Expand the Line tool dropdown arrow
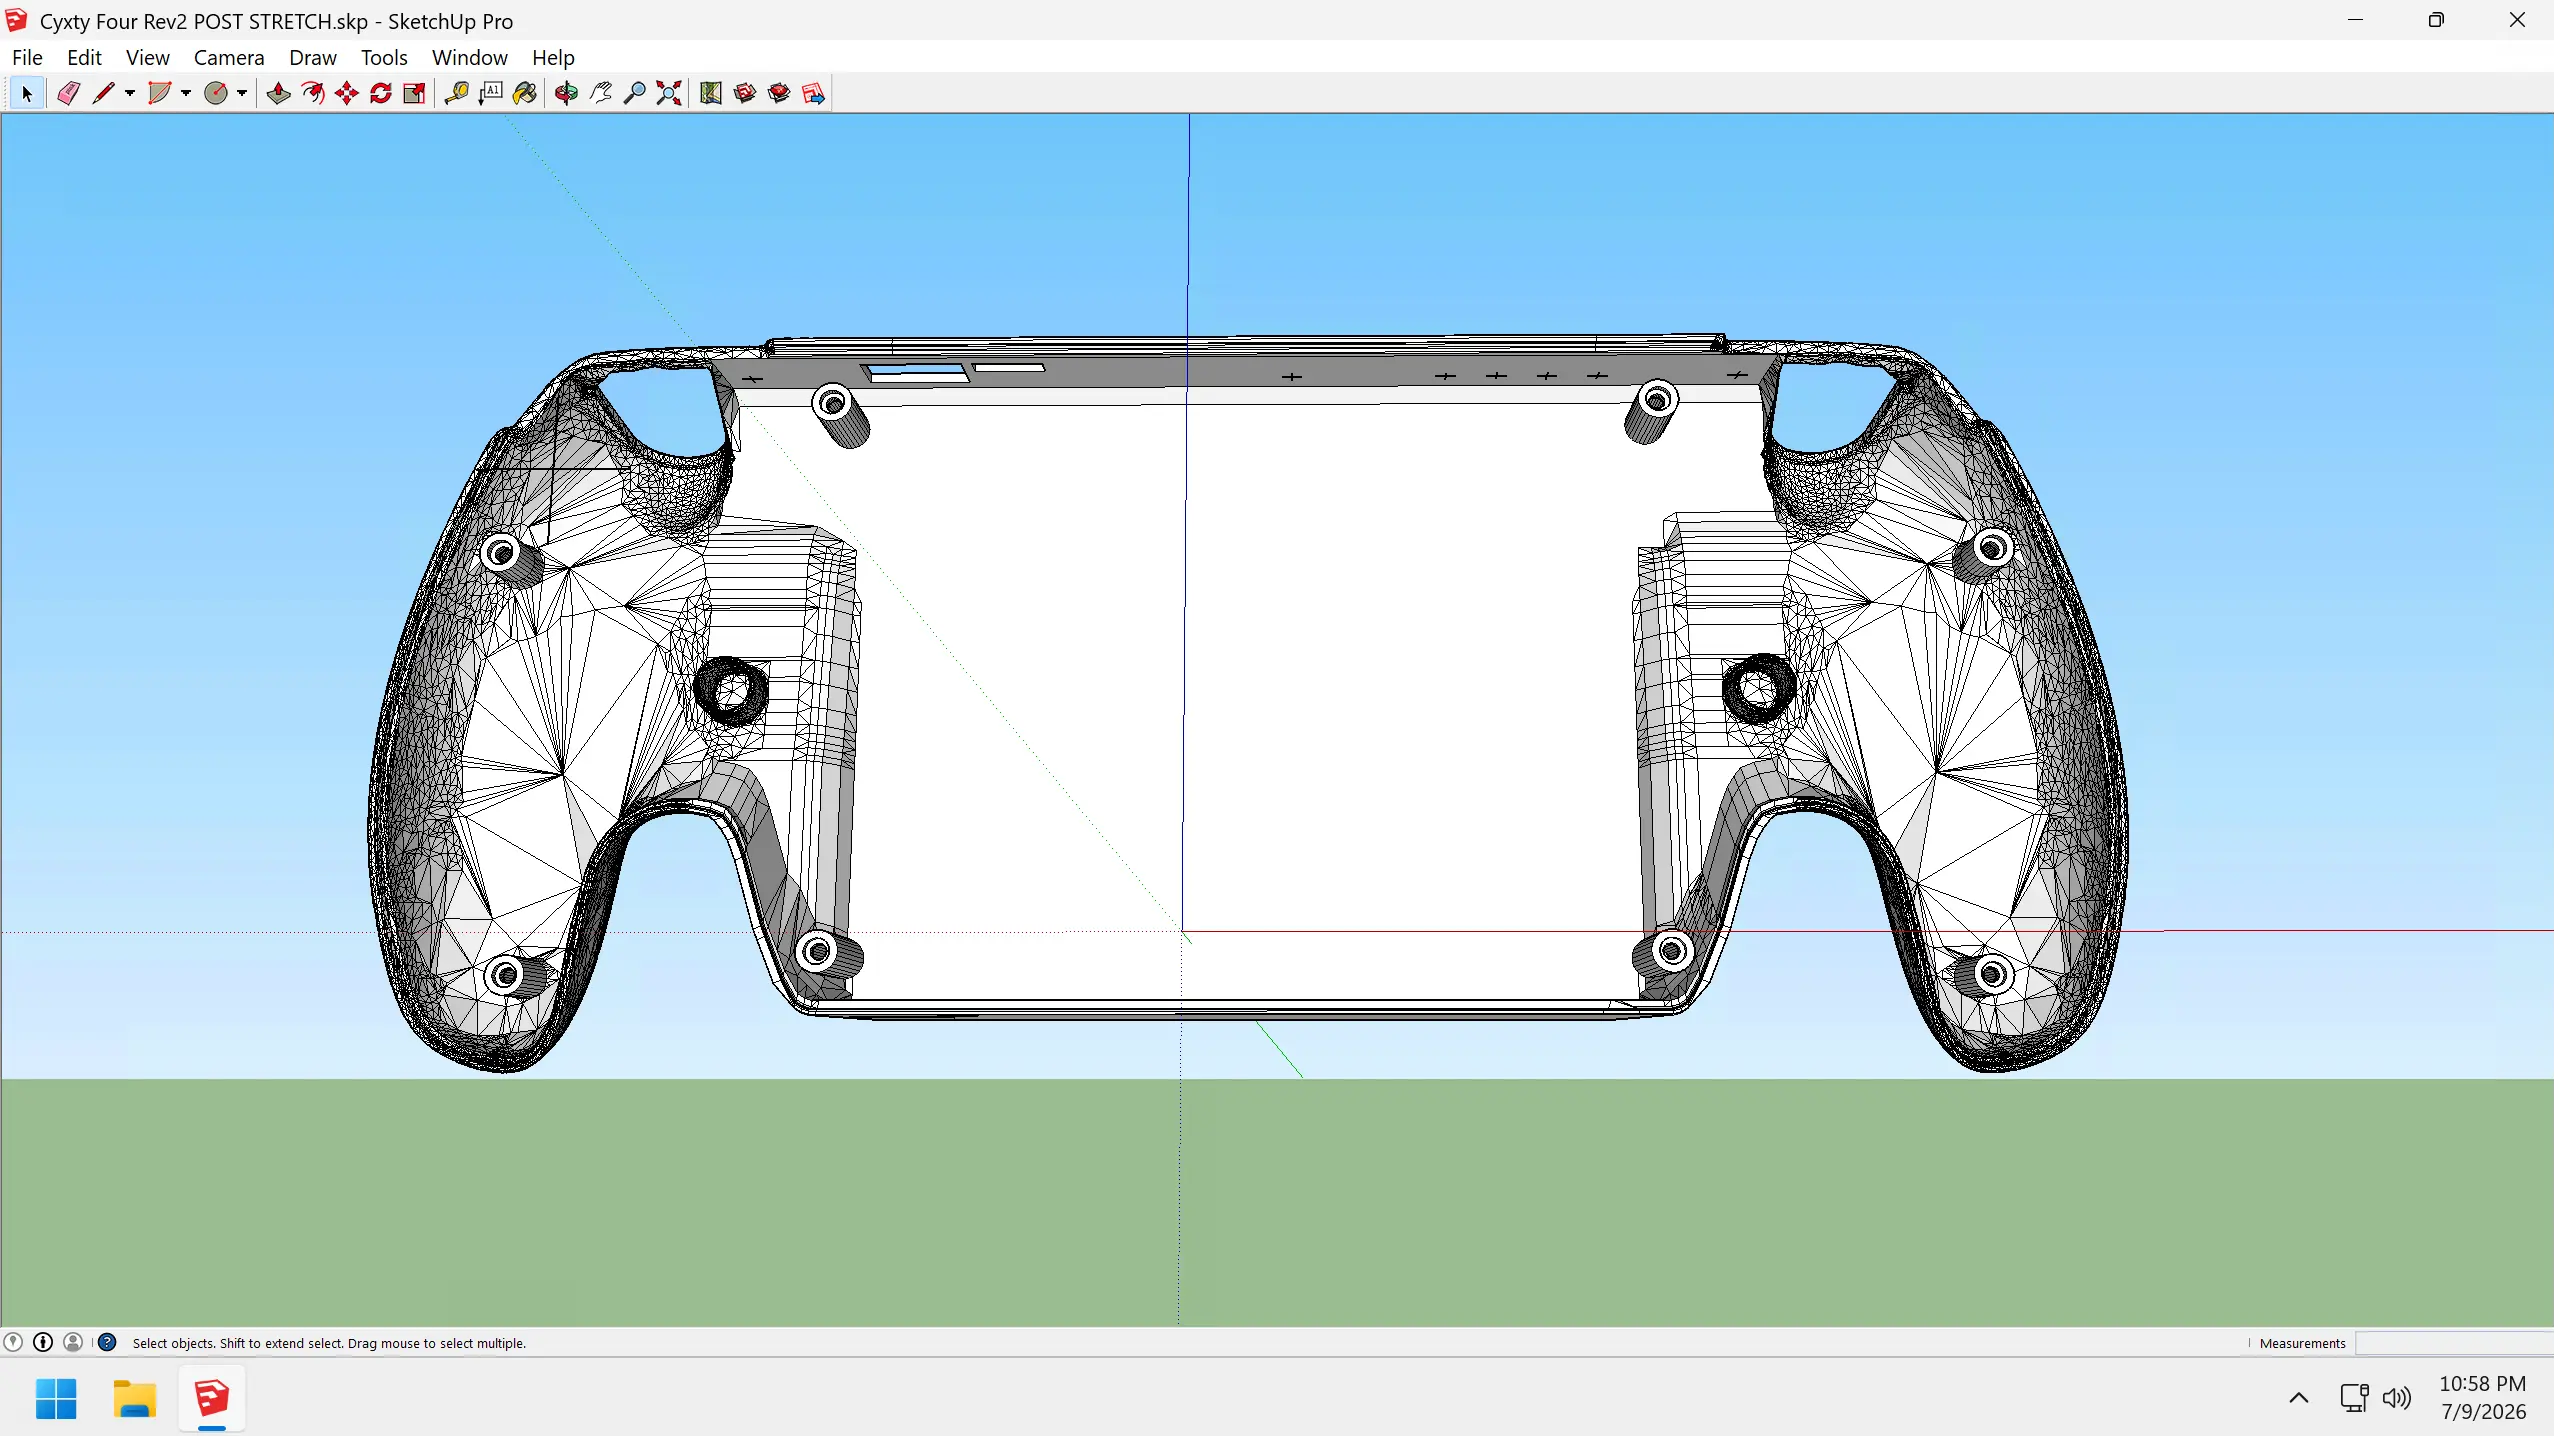 tap(130, 94)
